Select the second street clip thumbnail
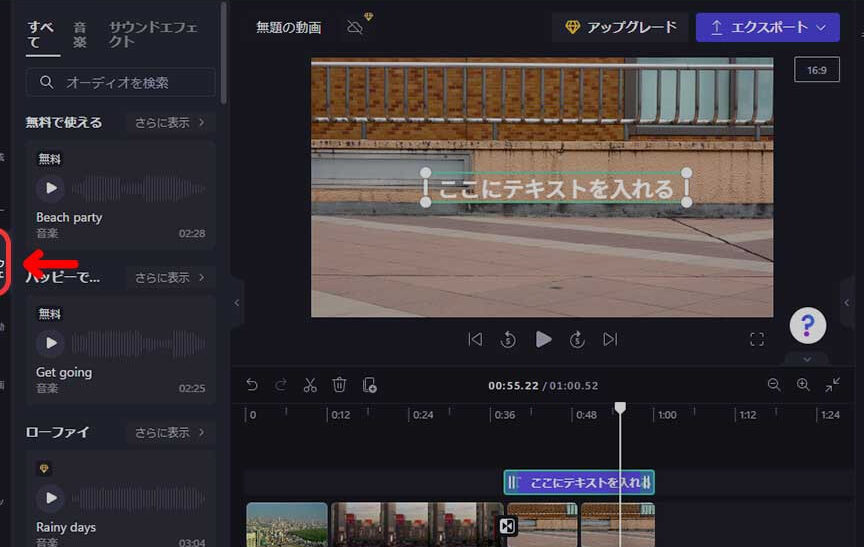The height and width of the screenshot is (547, 864). click(617, 524)
